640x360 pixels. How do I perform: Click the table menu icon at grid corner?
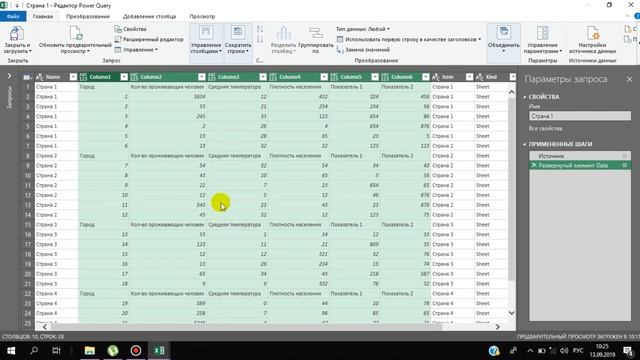click(x=27, y=77)
